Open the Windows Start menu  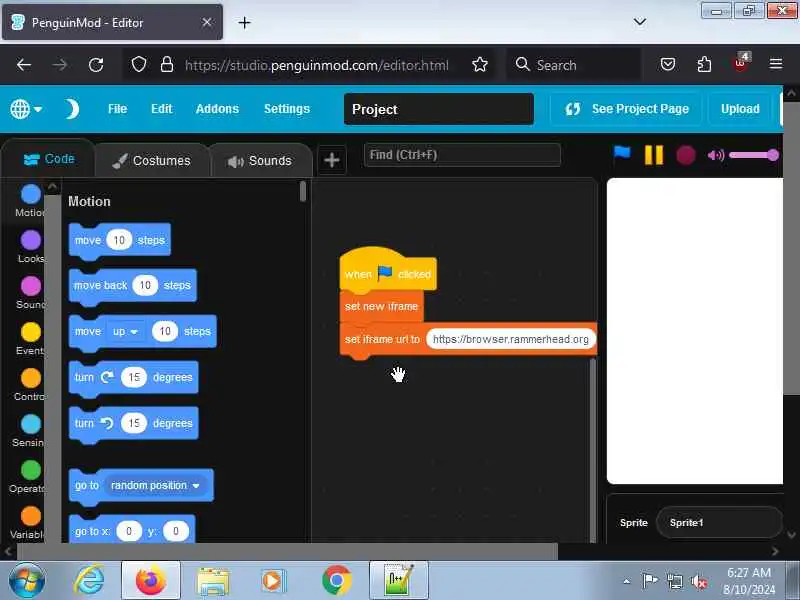(27, 581)
